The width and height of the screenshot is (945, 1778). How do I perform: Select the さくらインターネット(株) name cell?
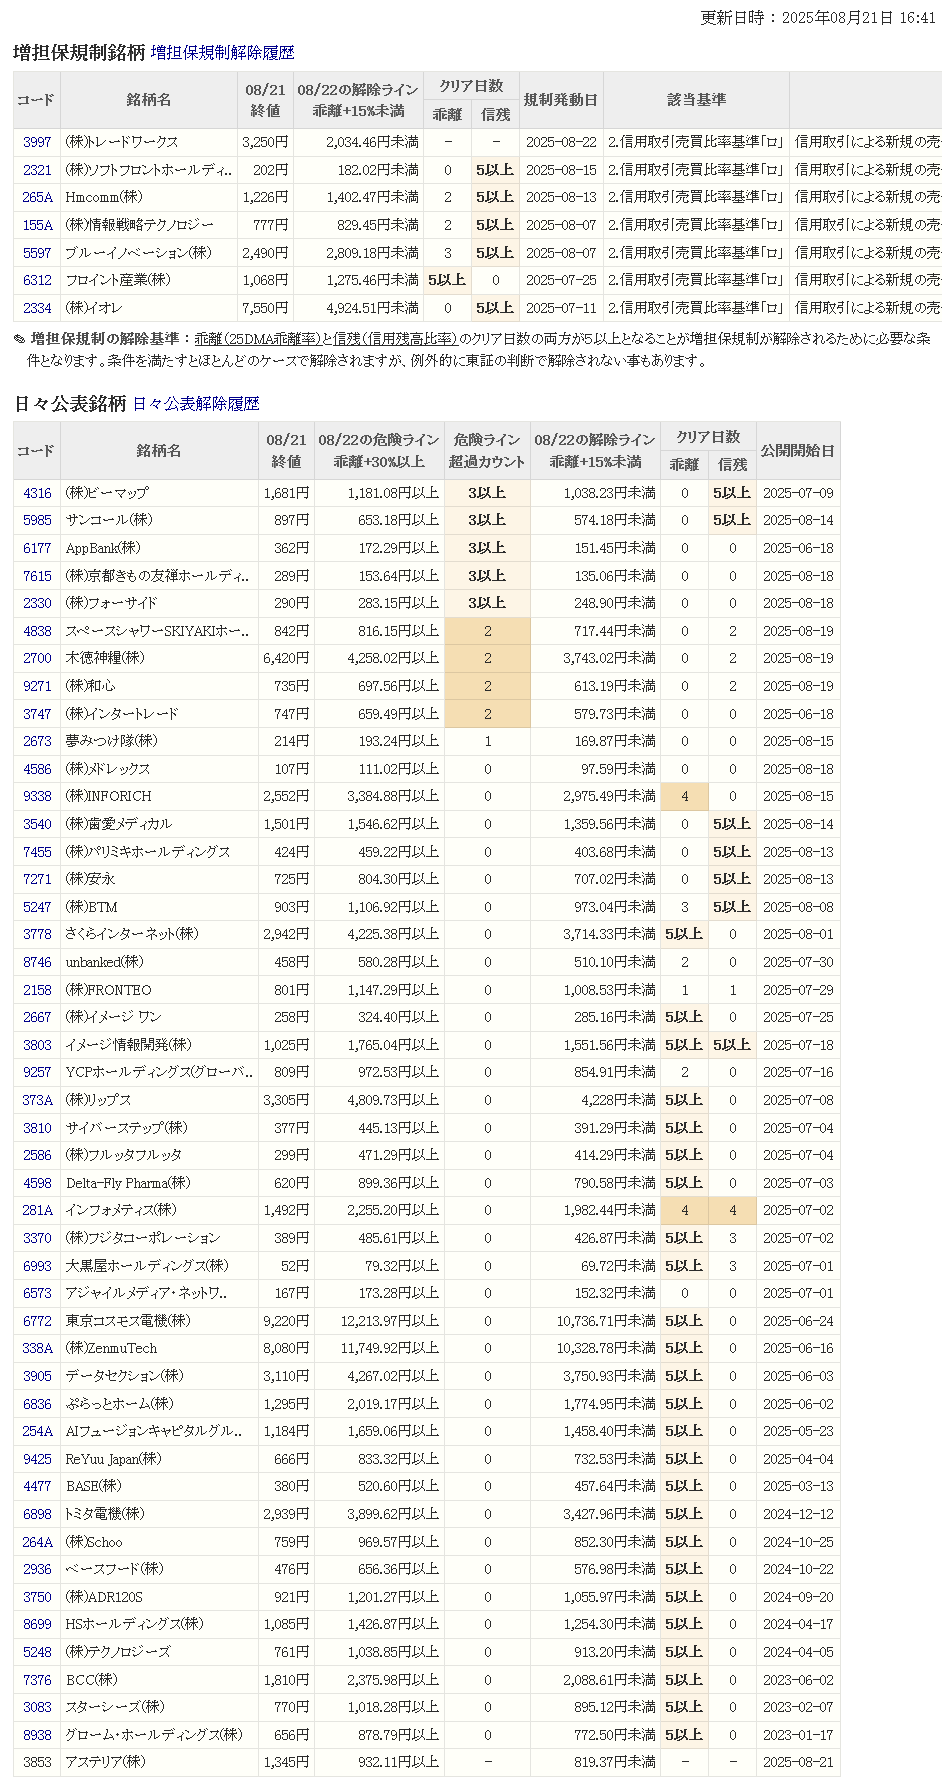(x=159, y=934)
